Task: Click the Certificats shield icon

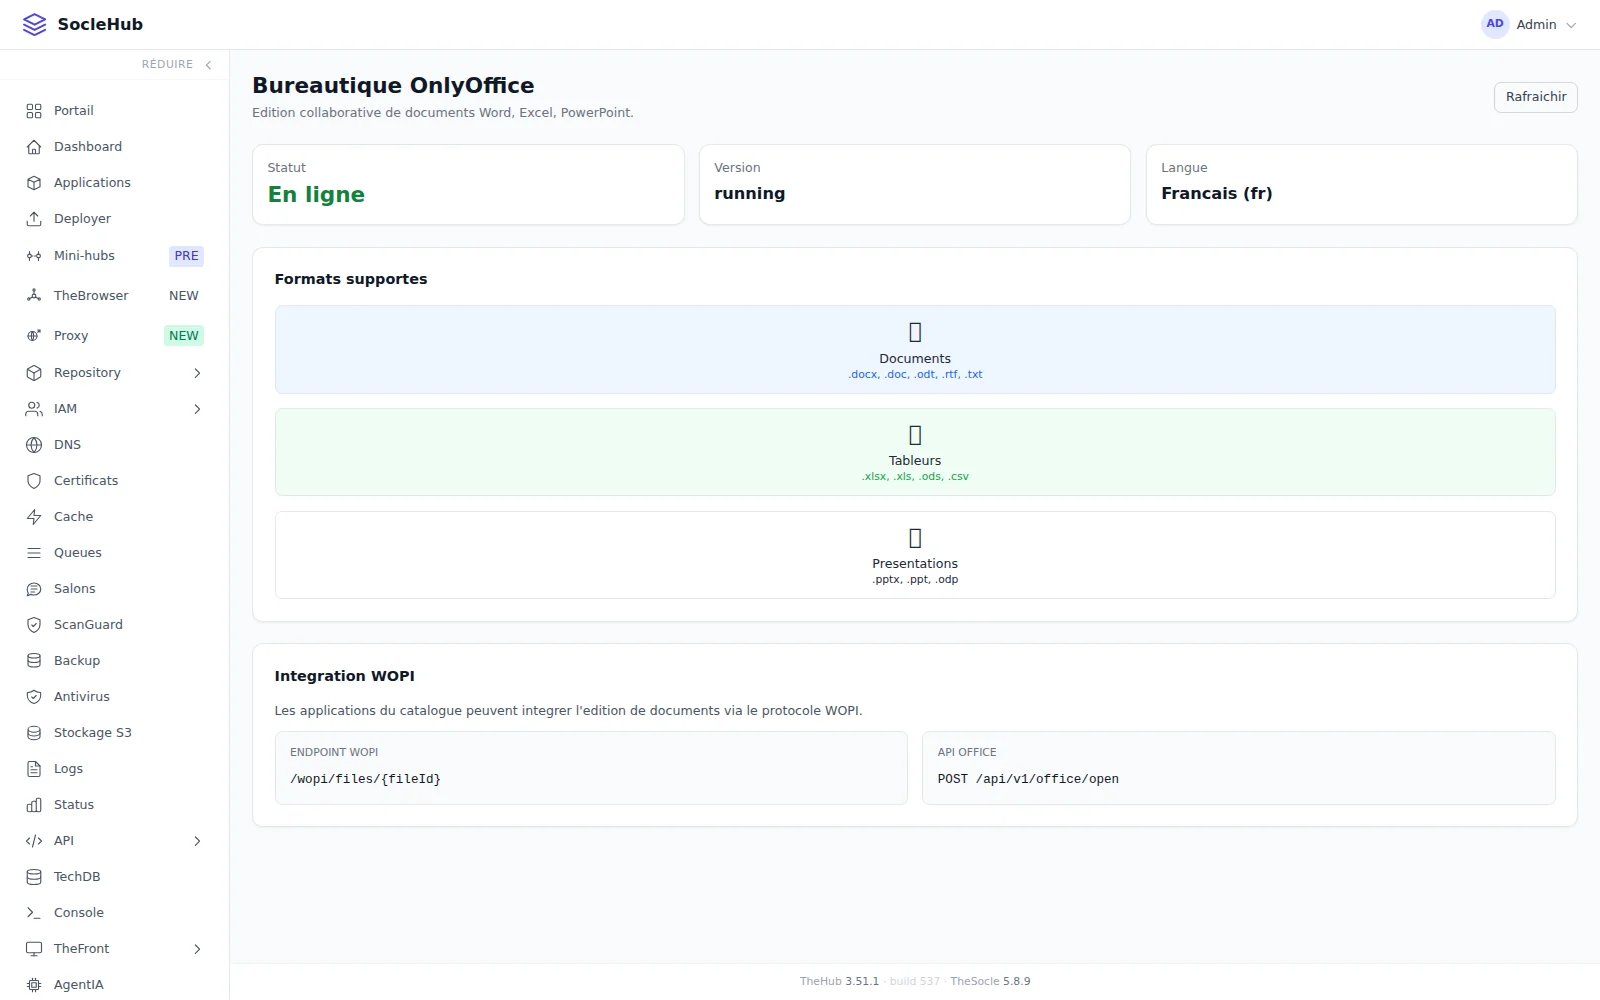Action: point(34,481)
